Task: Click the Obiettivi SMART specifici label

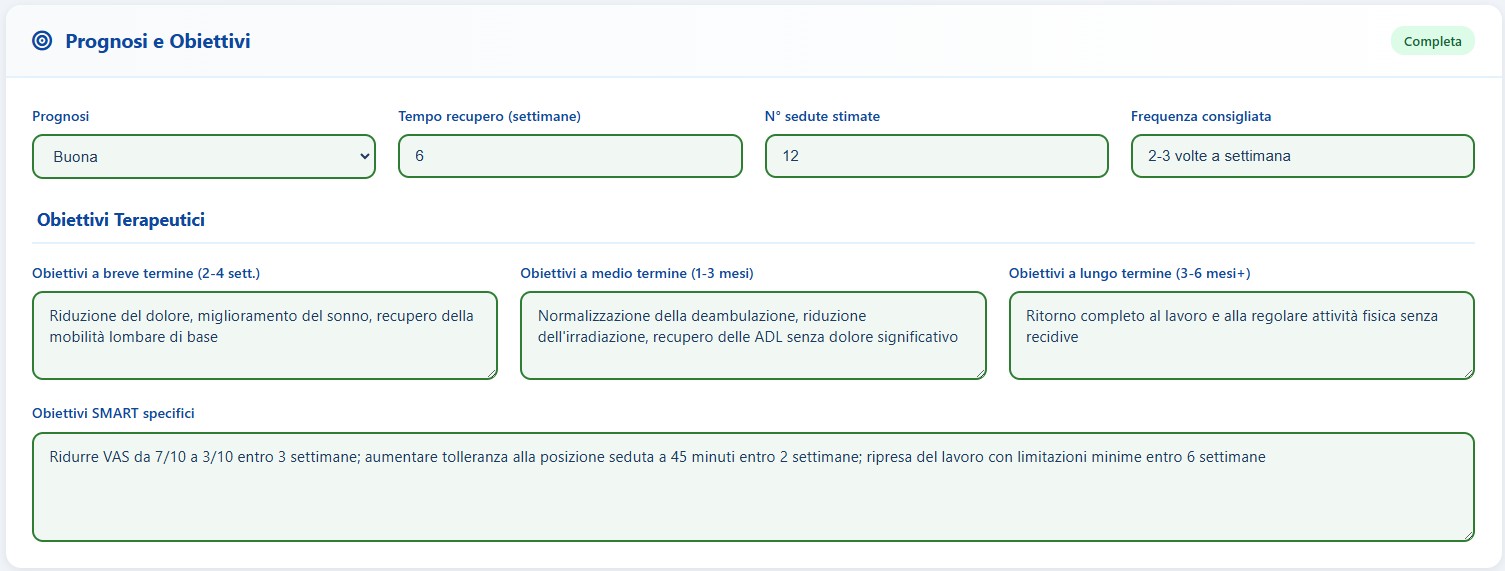Action: click(x=113, y=413)
